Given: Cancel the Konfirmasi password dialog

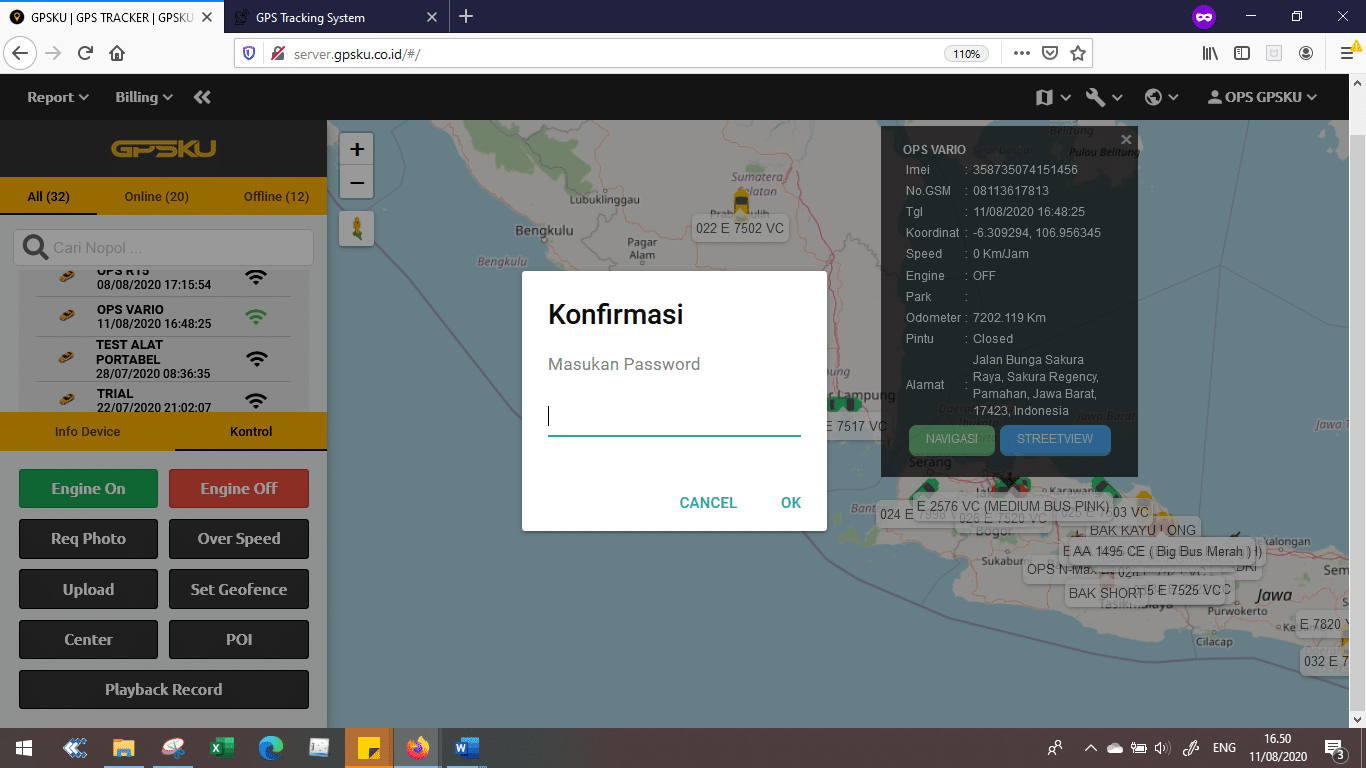Looking at the screenshot, I should coord(708,503).
